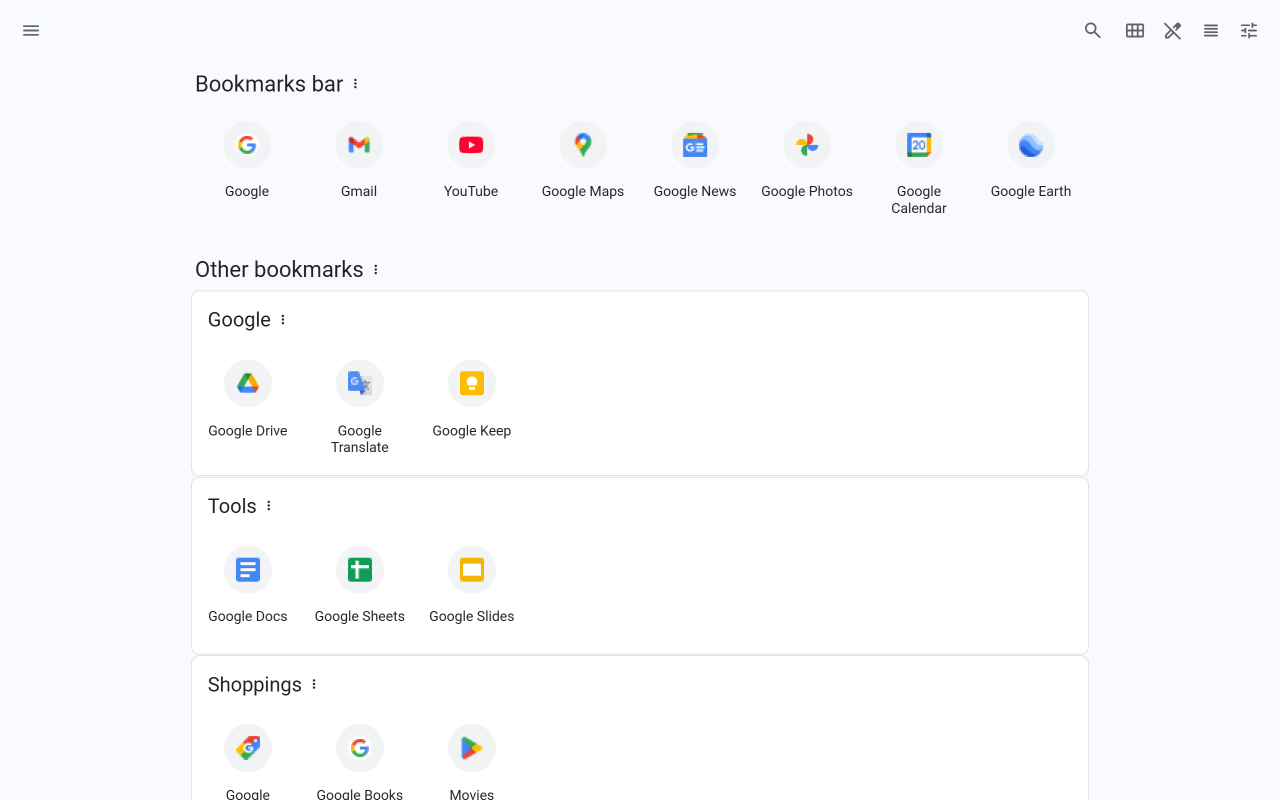Switch to list view layout
Viewport: 1280px width, 800px height.
click(1210, 30)
